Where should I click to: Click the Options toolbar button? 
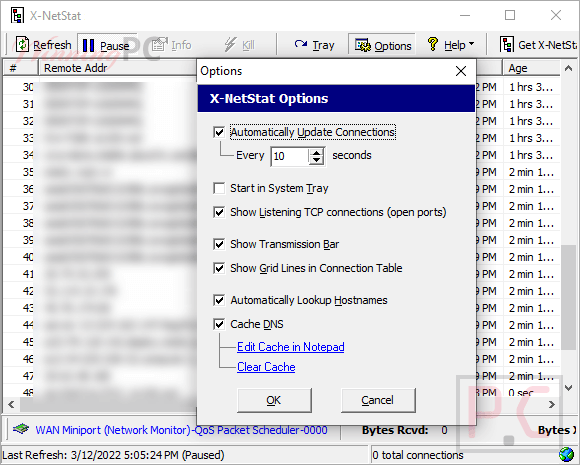coord(382,45)
